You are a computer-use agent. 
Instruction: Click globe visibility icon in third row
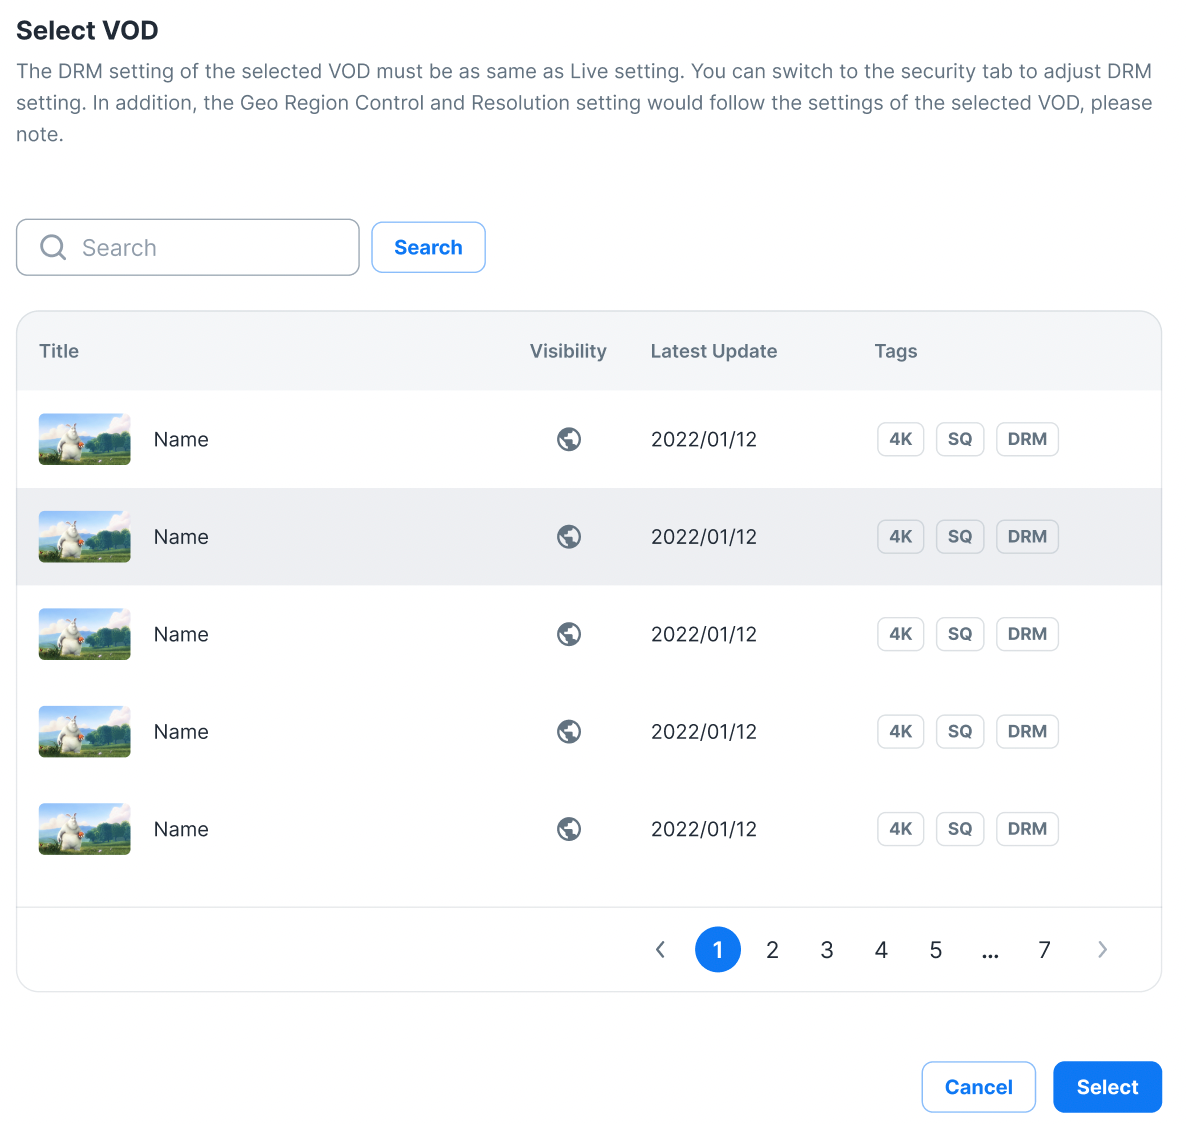(569, 634)
